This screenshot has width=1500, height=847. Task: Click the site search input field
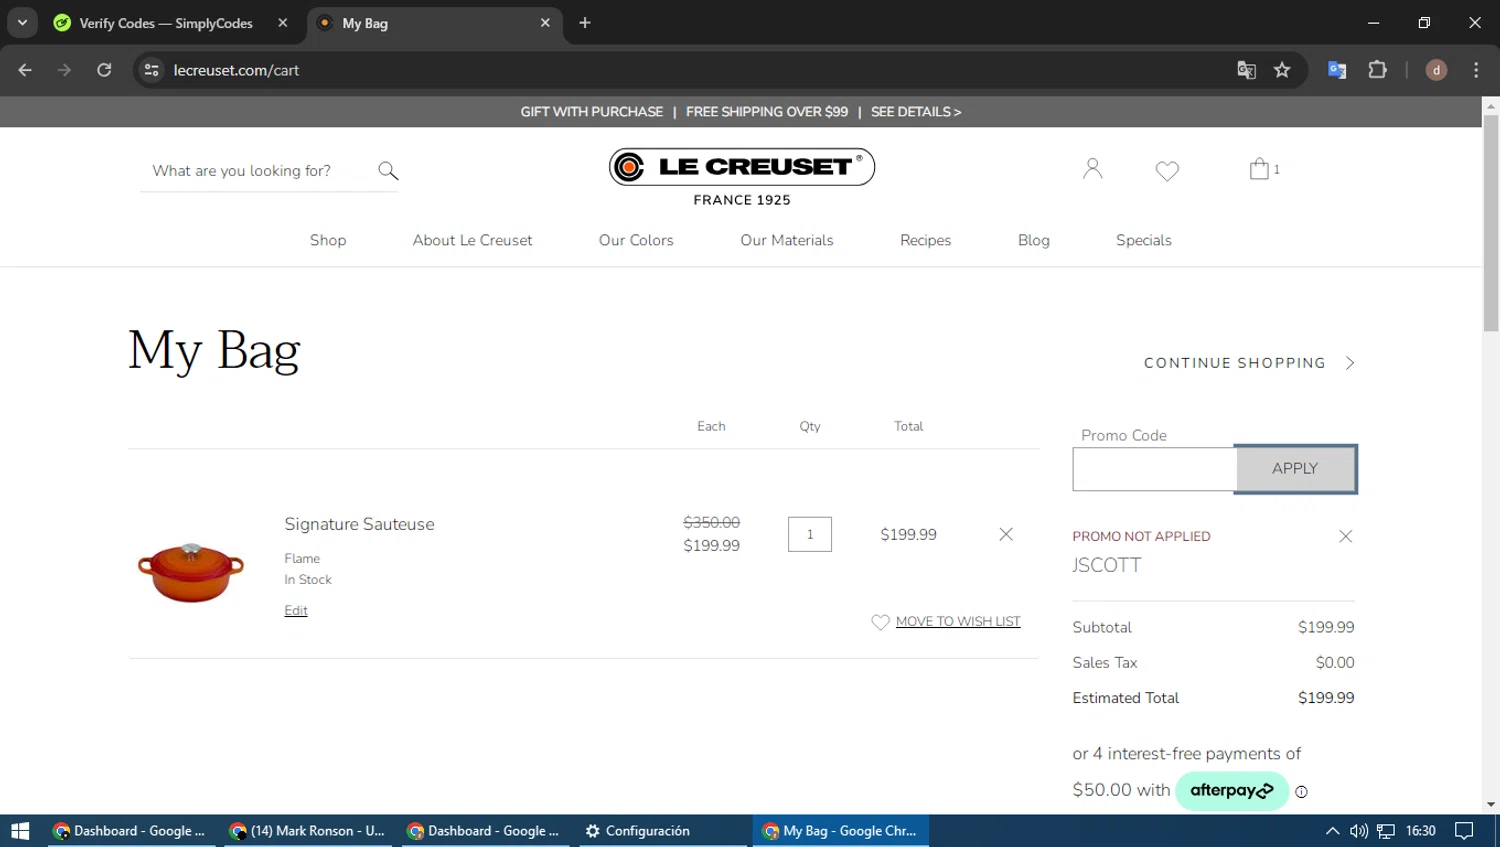(x=258, y=171)
